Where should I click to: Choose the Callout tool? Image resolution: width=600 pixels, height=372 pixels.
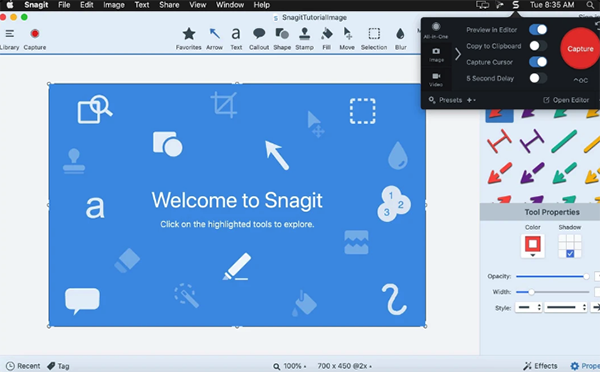pos(259,38)
